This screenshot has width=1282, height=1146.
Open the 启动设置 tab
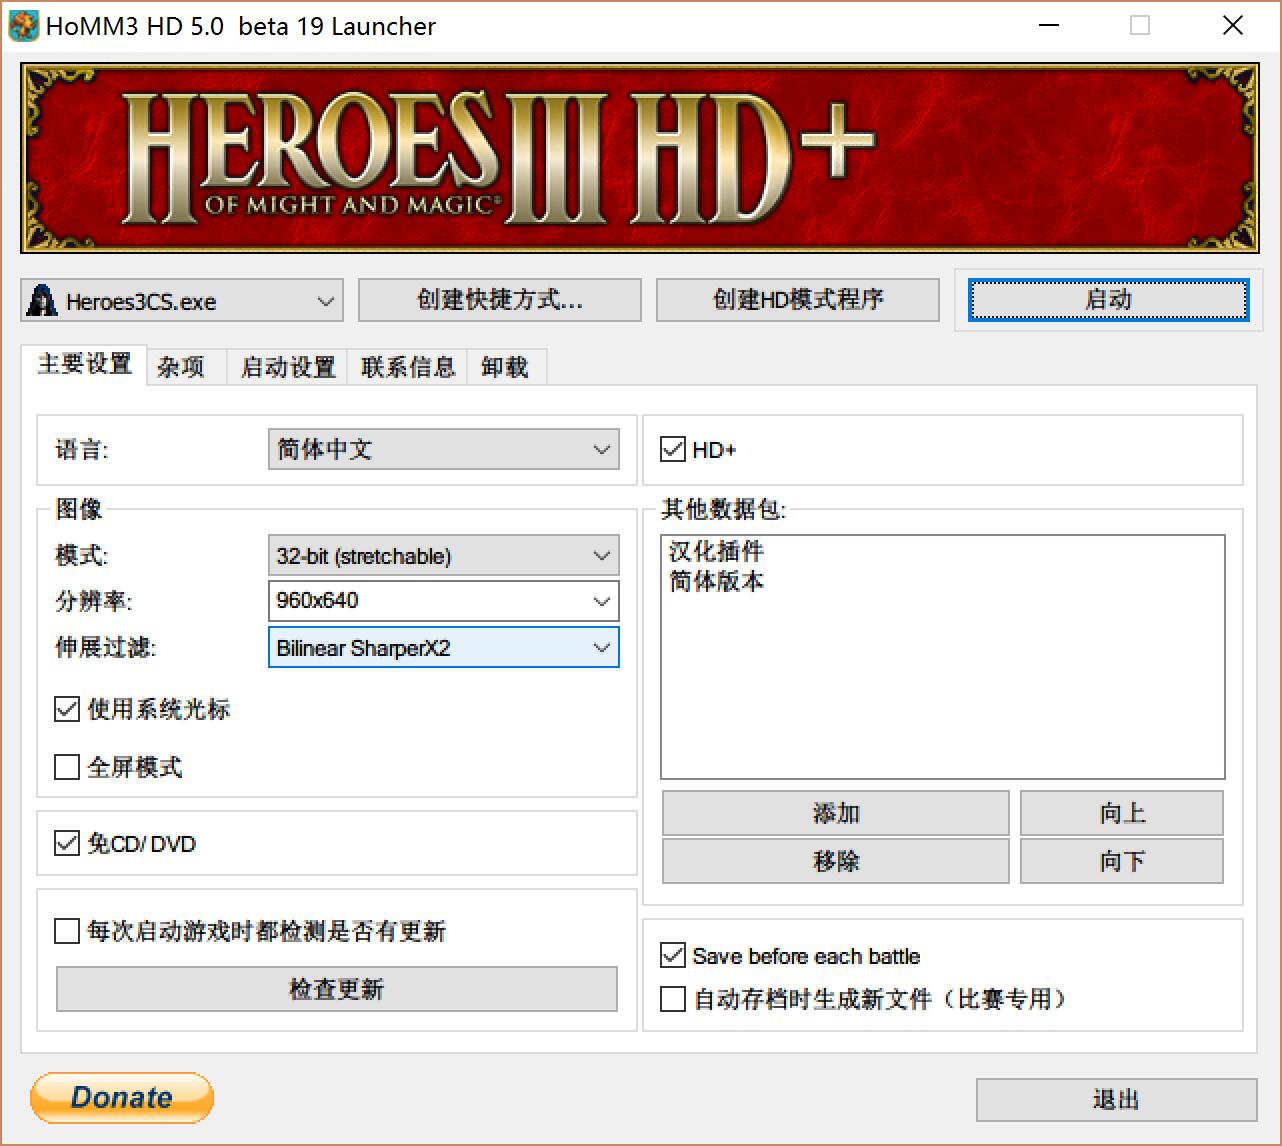click(287, 367)
